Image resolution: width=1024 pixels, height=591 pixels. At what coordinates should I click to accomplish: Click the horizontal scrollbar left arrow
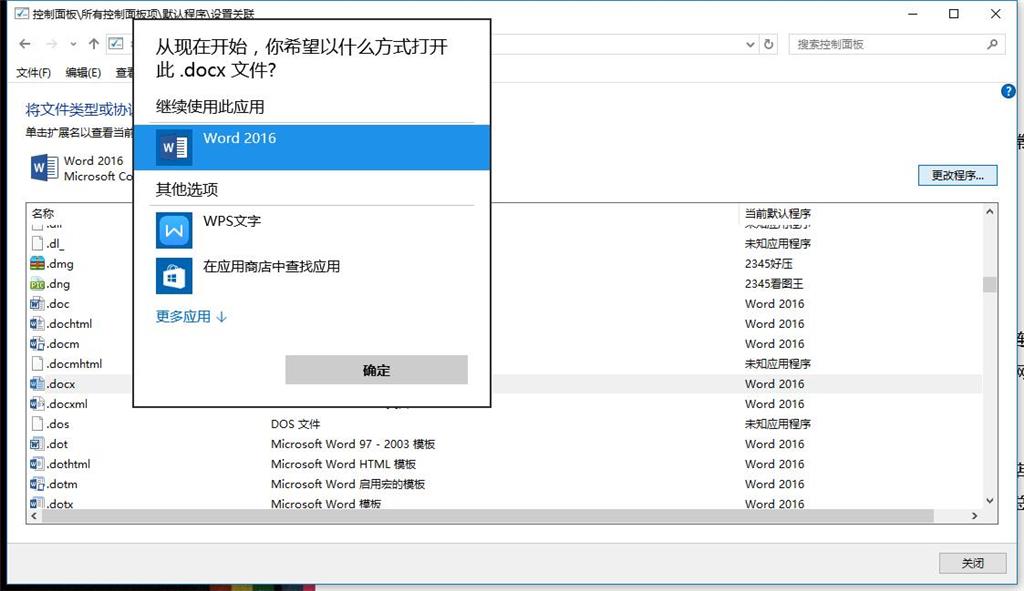pos(34,516)
